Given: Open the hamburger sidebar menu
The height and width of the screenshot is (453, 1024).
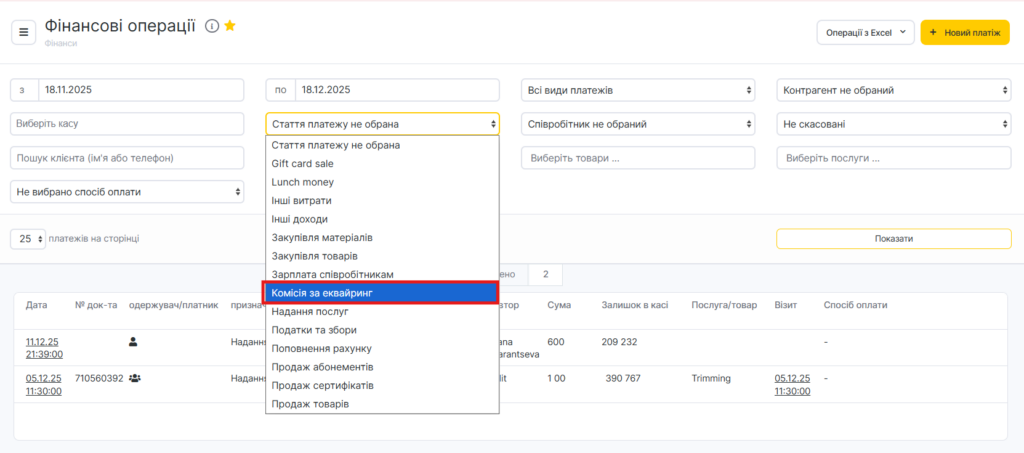Looking at the screenshot, I should click(x=24, y=32).
